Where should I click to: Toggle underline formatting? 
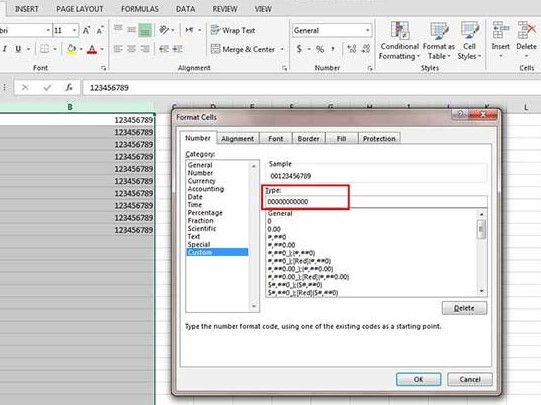coord(18,49)
